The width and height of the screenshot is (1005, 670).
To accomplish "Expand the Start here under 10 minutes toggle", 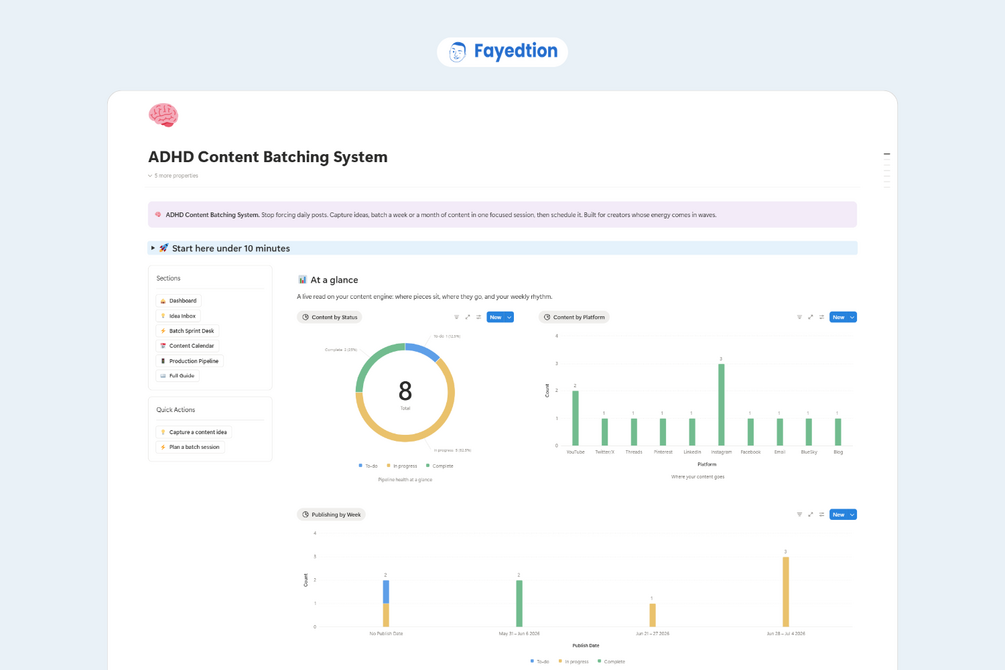I will click(153, 248).
